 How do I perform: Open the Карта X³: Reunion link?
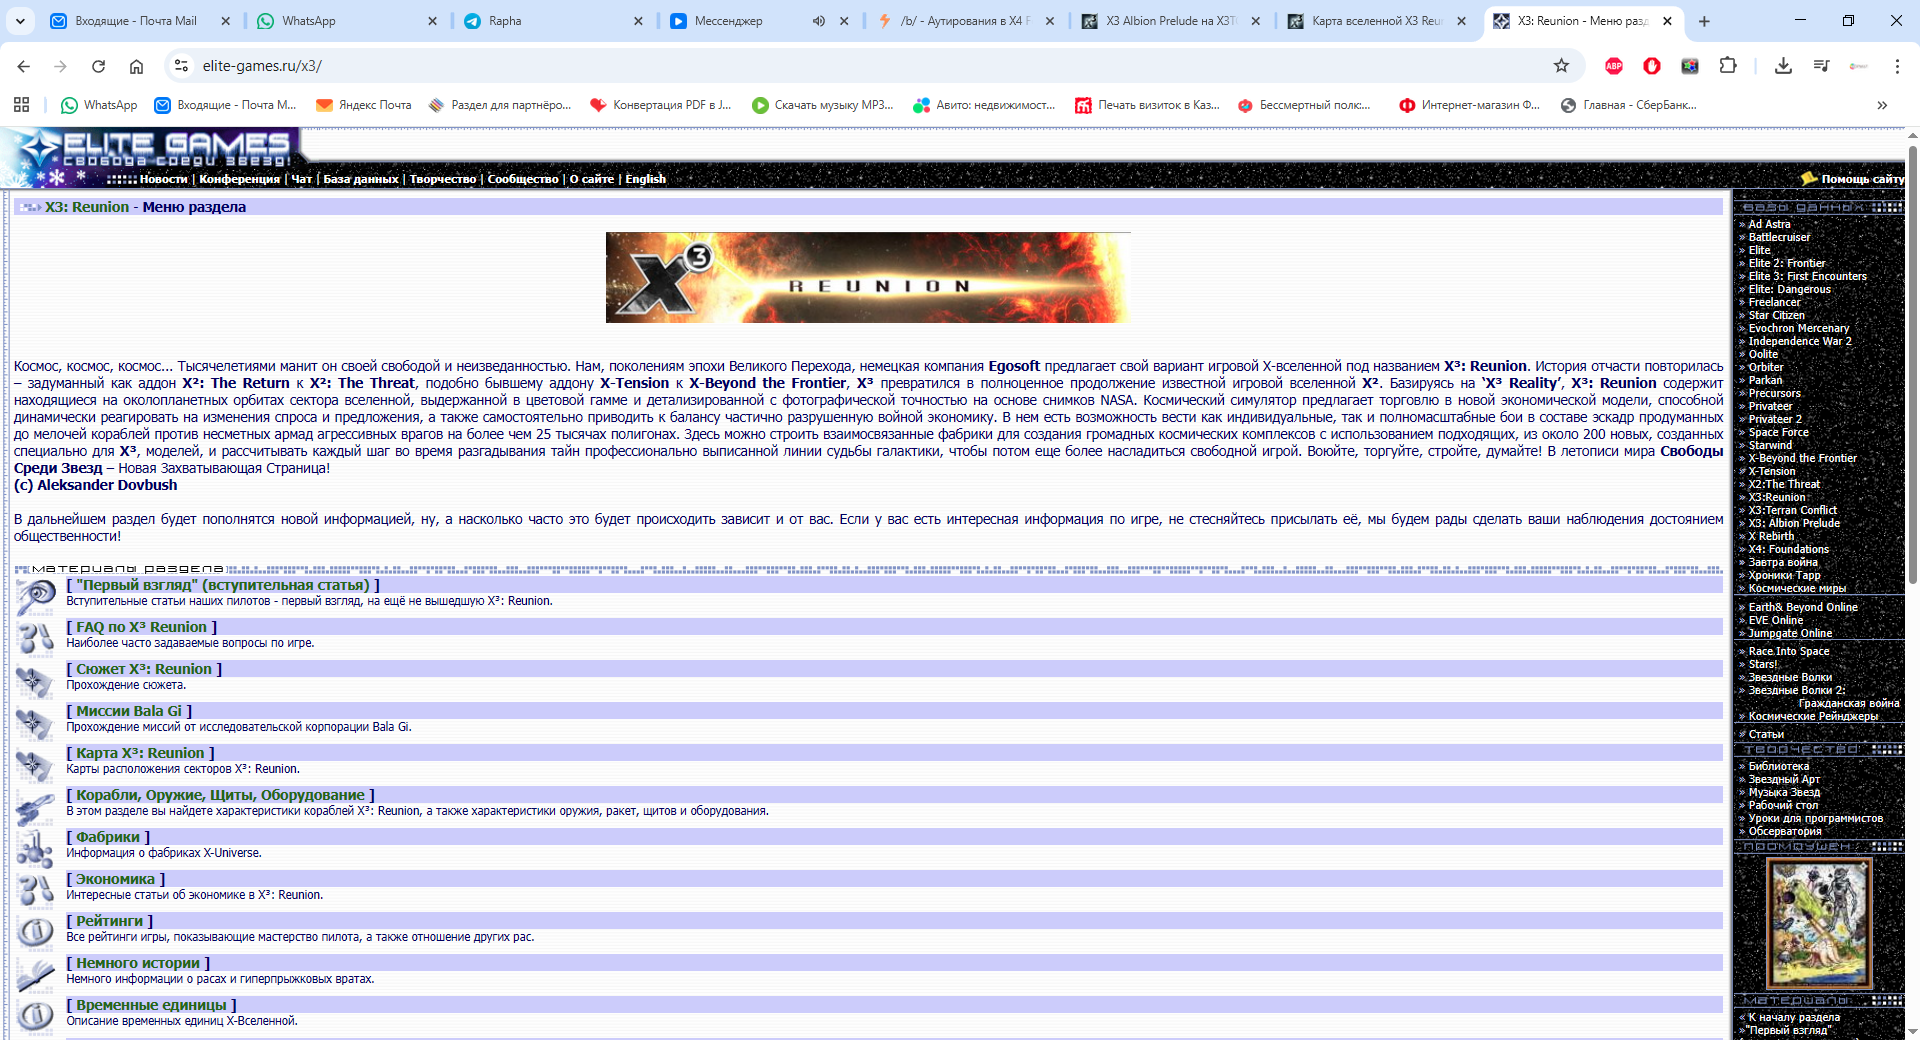pos(140,753)
